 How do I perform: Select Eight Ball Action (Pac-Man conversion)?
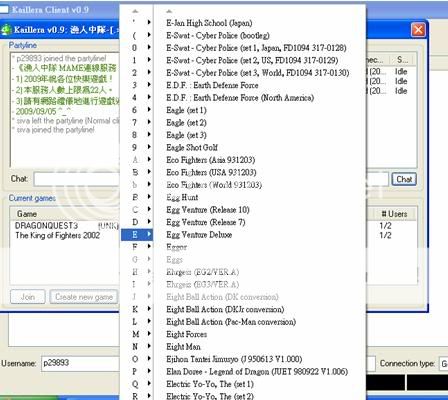pyautogui.click(x=231, y=322)
